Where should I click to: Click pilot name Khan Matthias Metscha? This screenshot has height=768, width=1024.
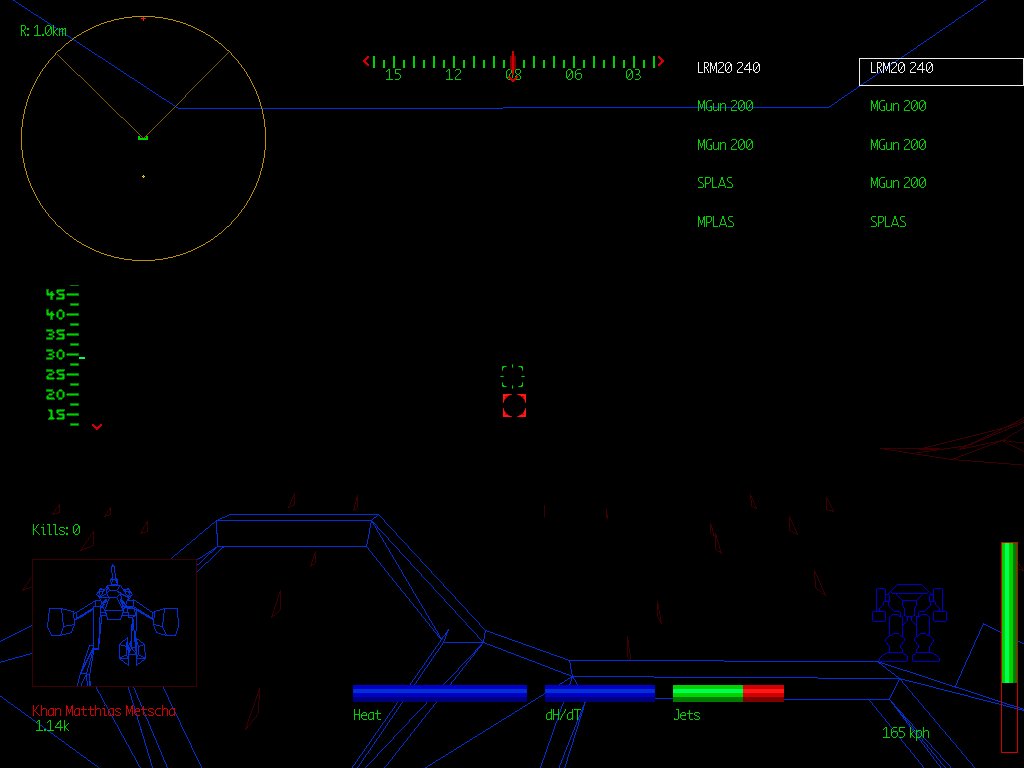(103, 711)
